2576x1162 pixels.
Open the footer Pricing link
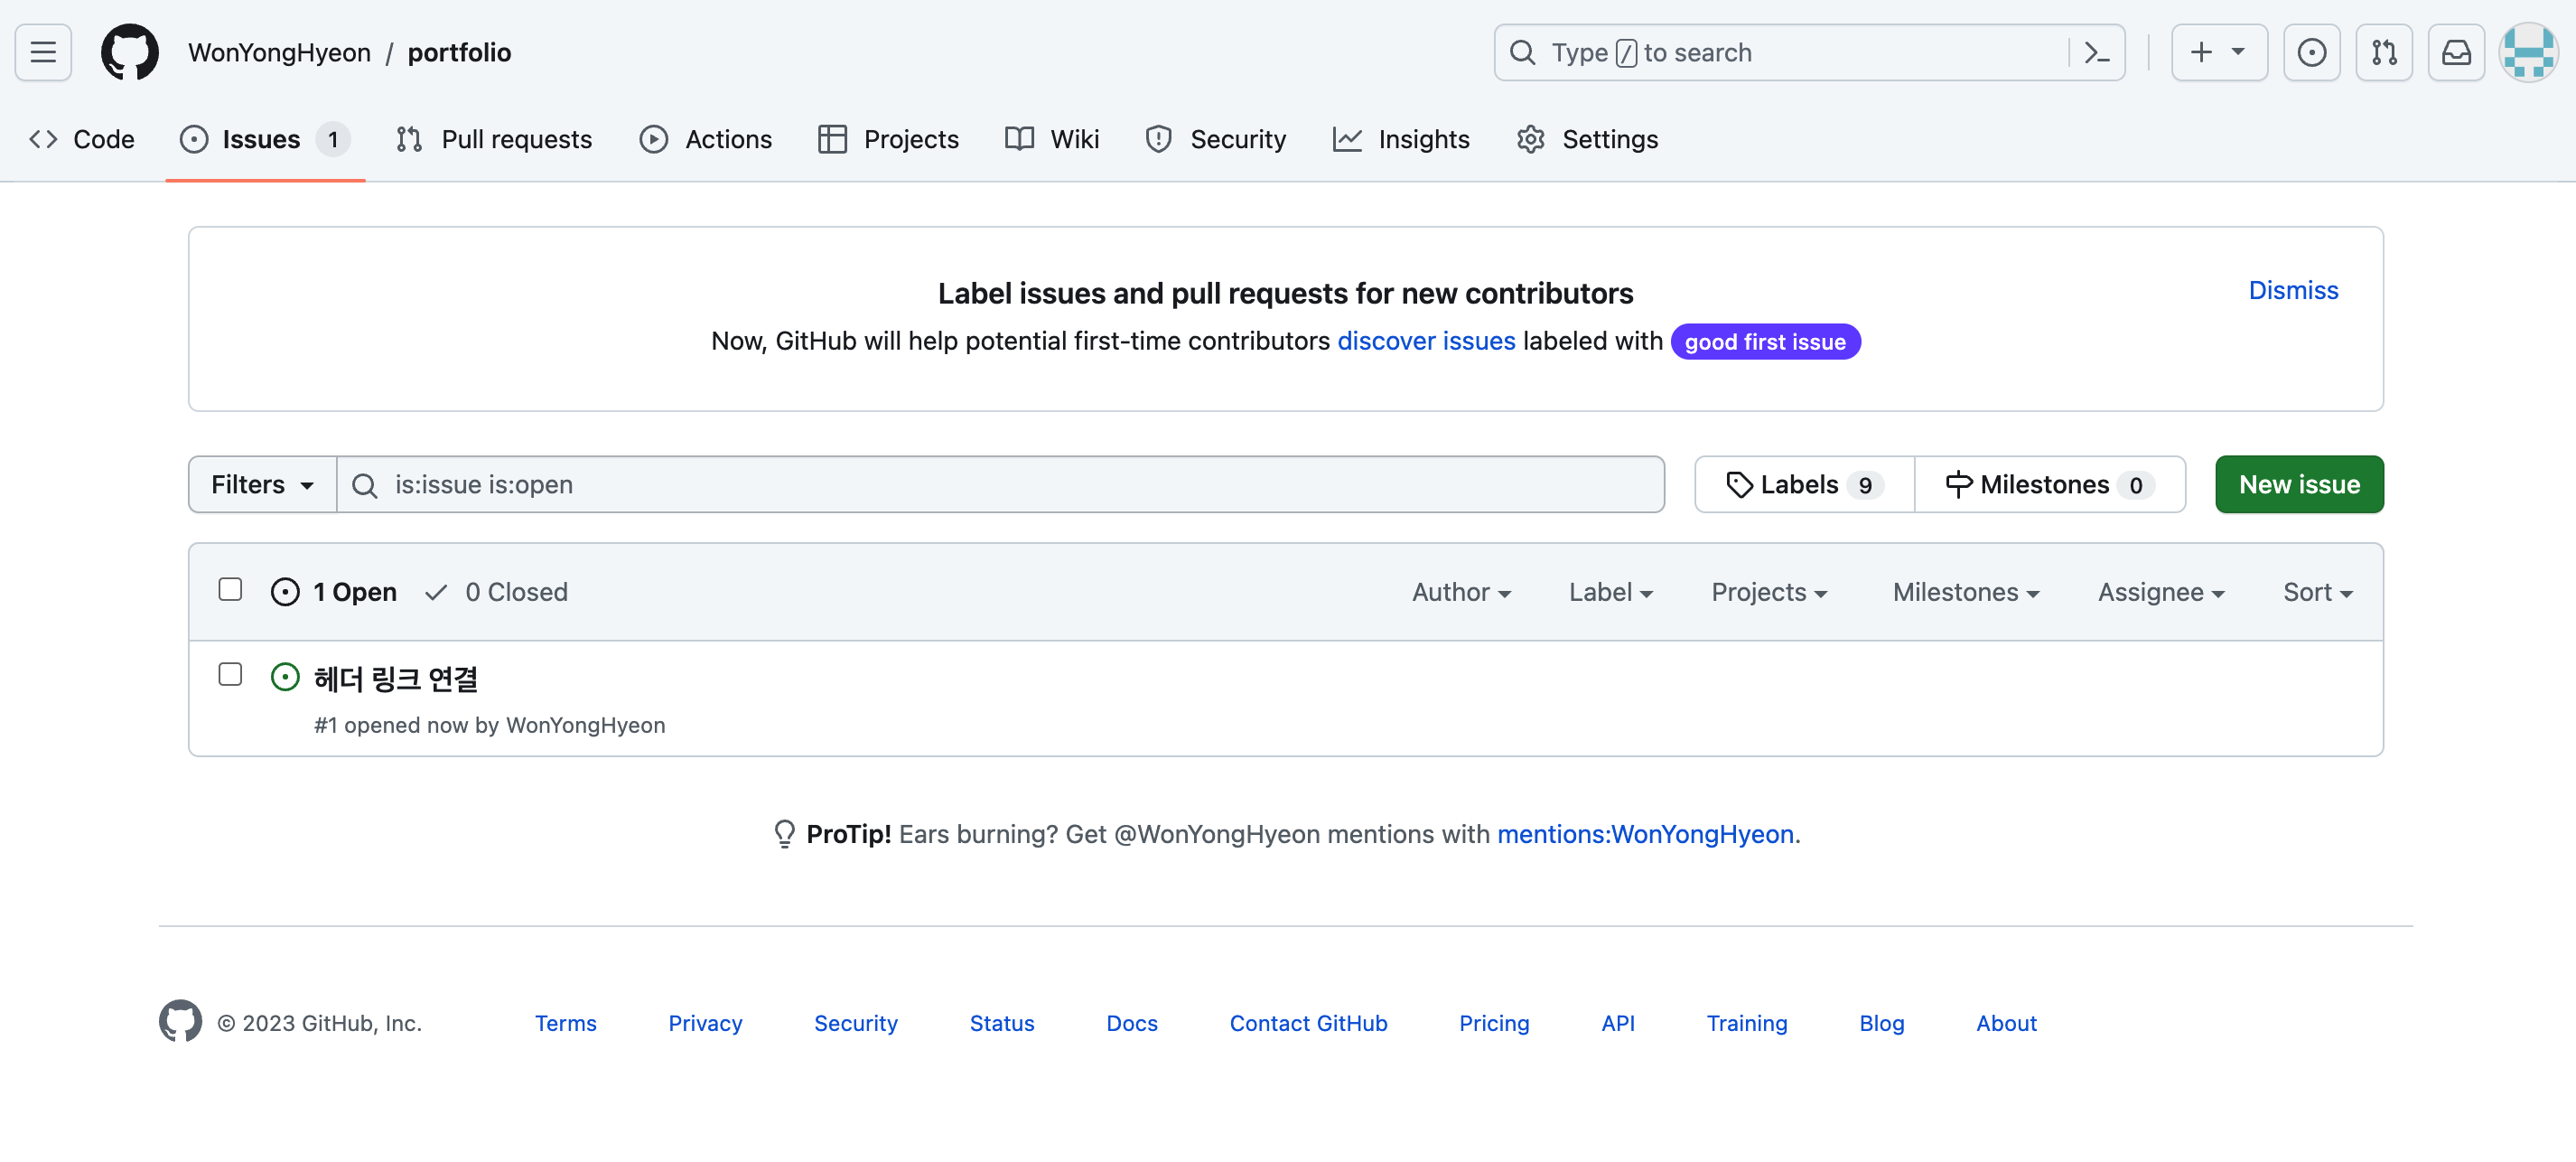pos(1494,1022)
